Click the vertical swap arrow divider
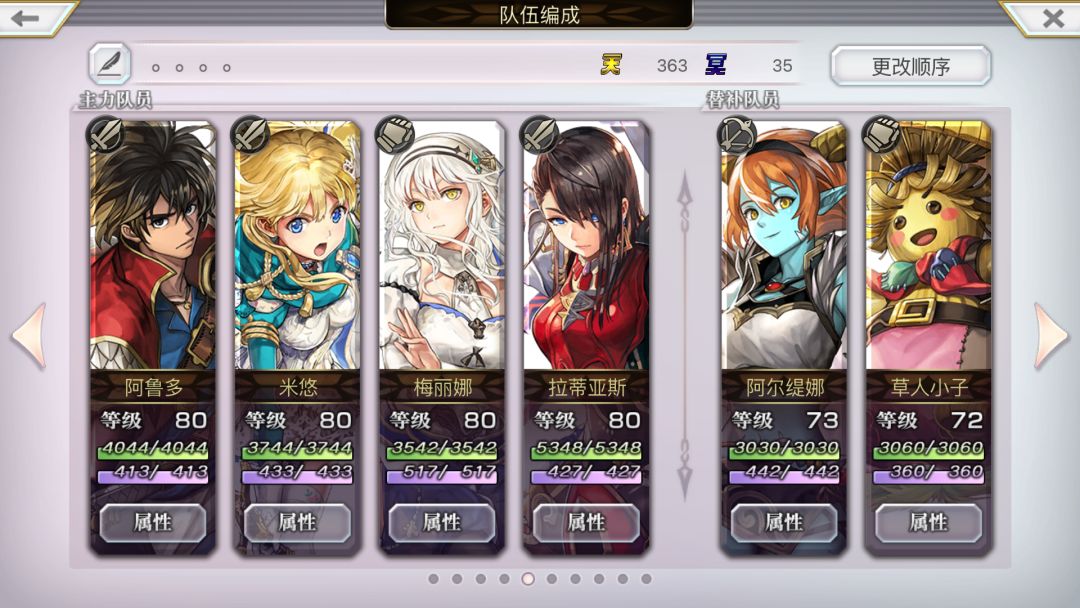Image resolution: width=1080 pixels, height=608 pixels. tap(685, 335)
